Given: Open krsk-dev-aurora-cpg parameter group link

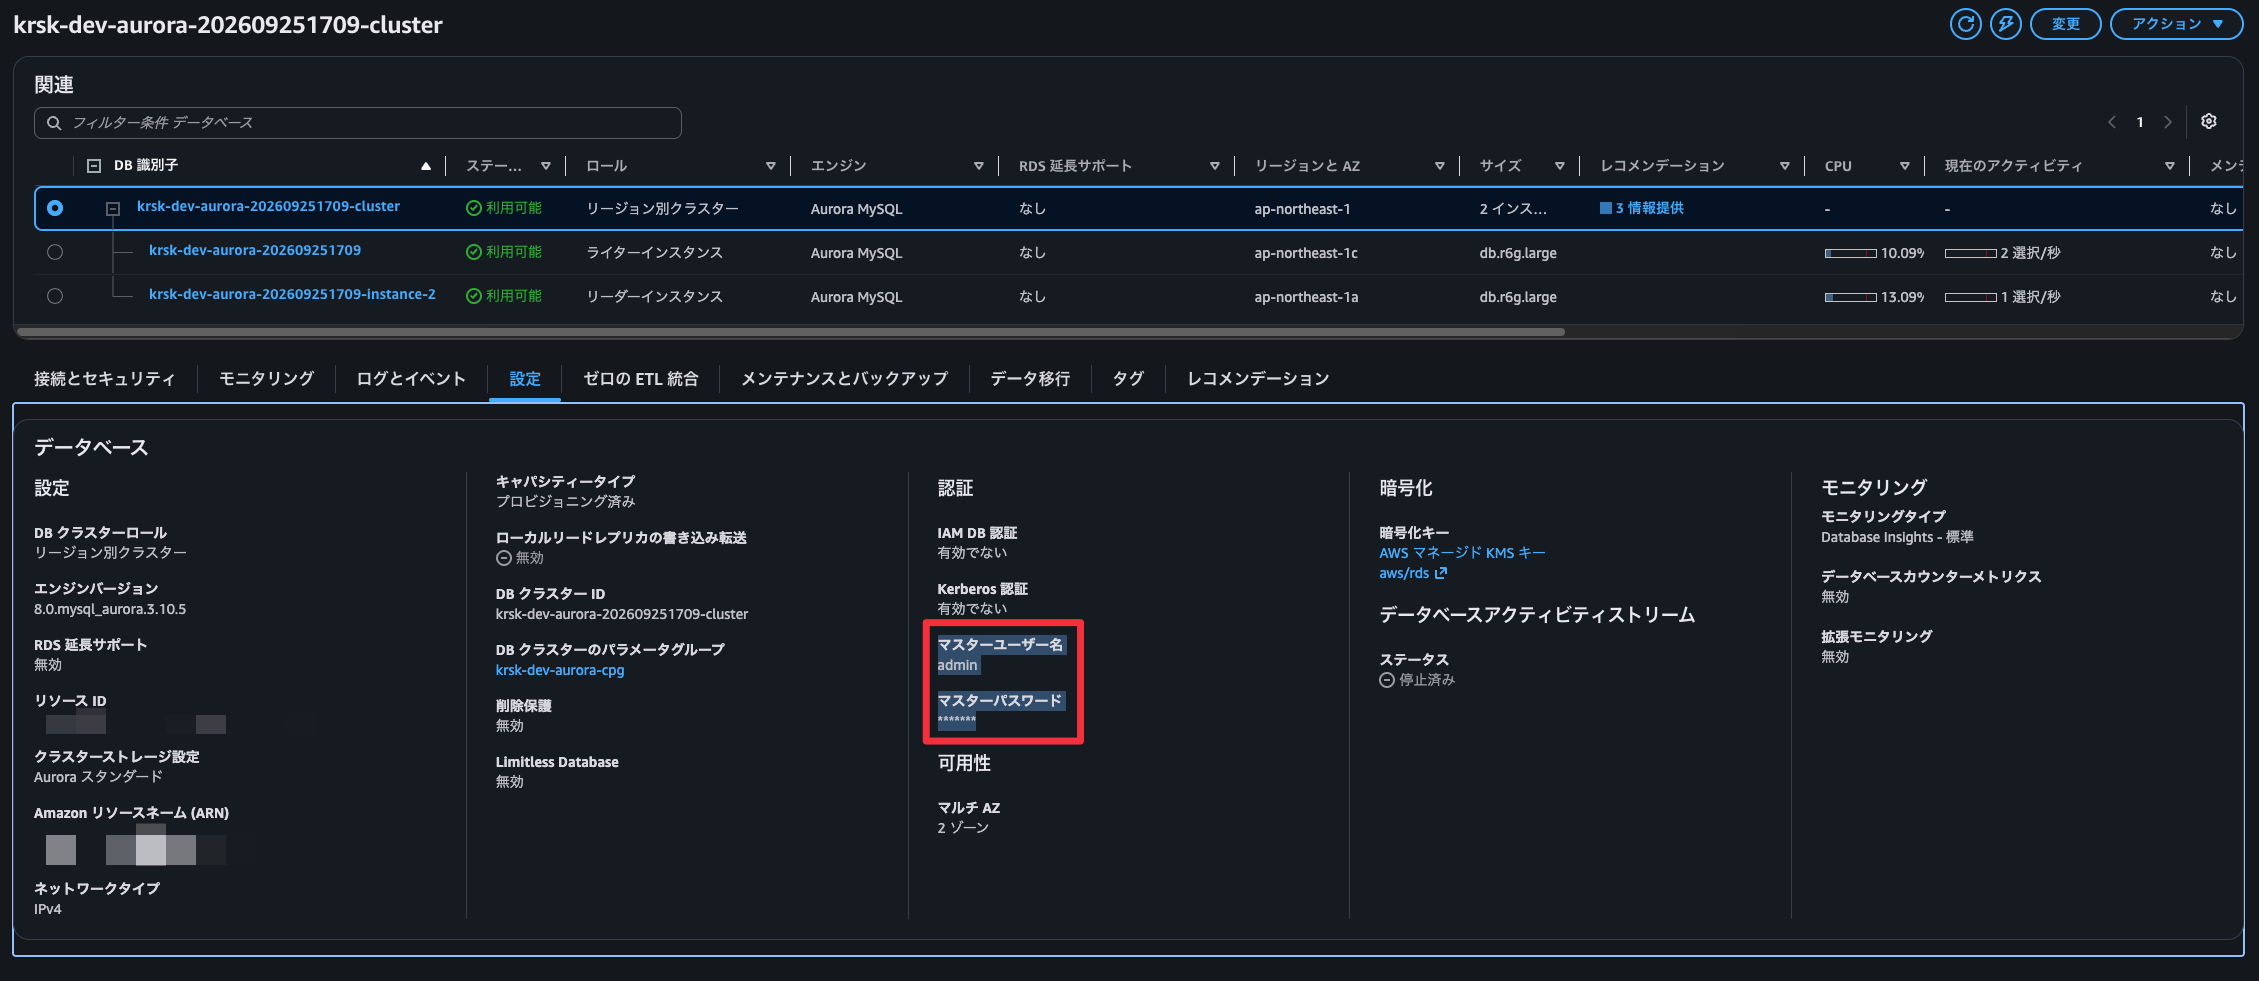Looking at the screenshot, I should (x=560, y=670).
